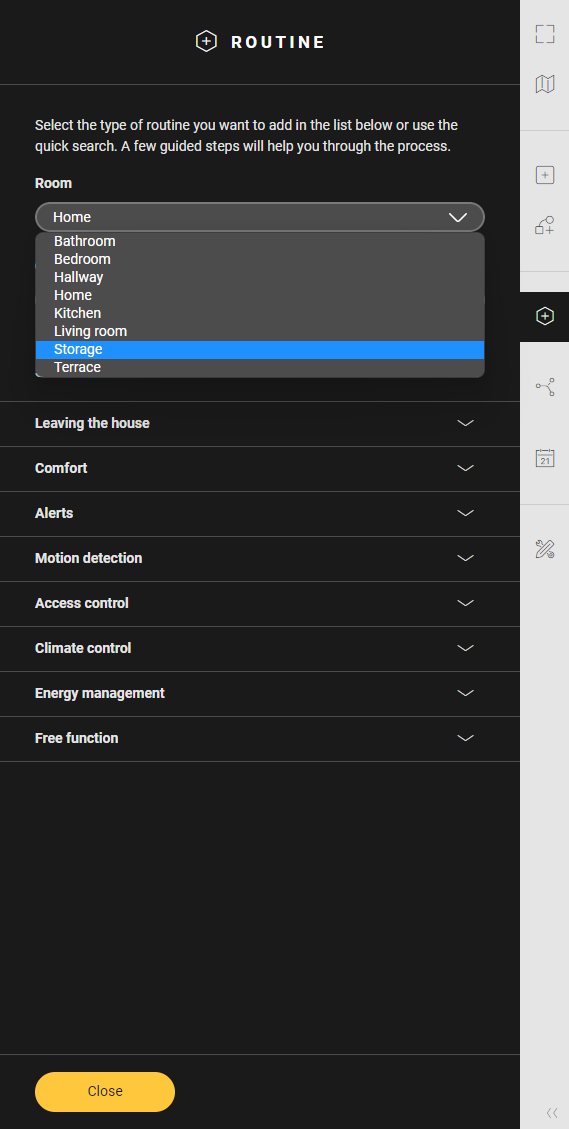Viewport: 569px width, 1129px height.
Task: Open the fullscreen frame icon in sidebar
Action: coord(545,34)
